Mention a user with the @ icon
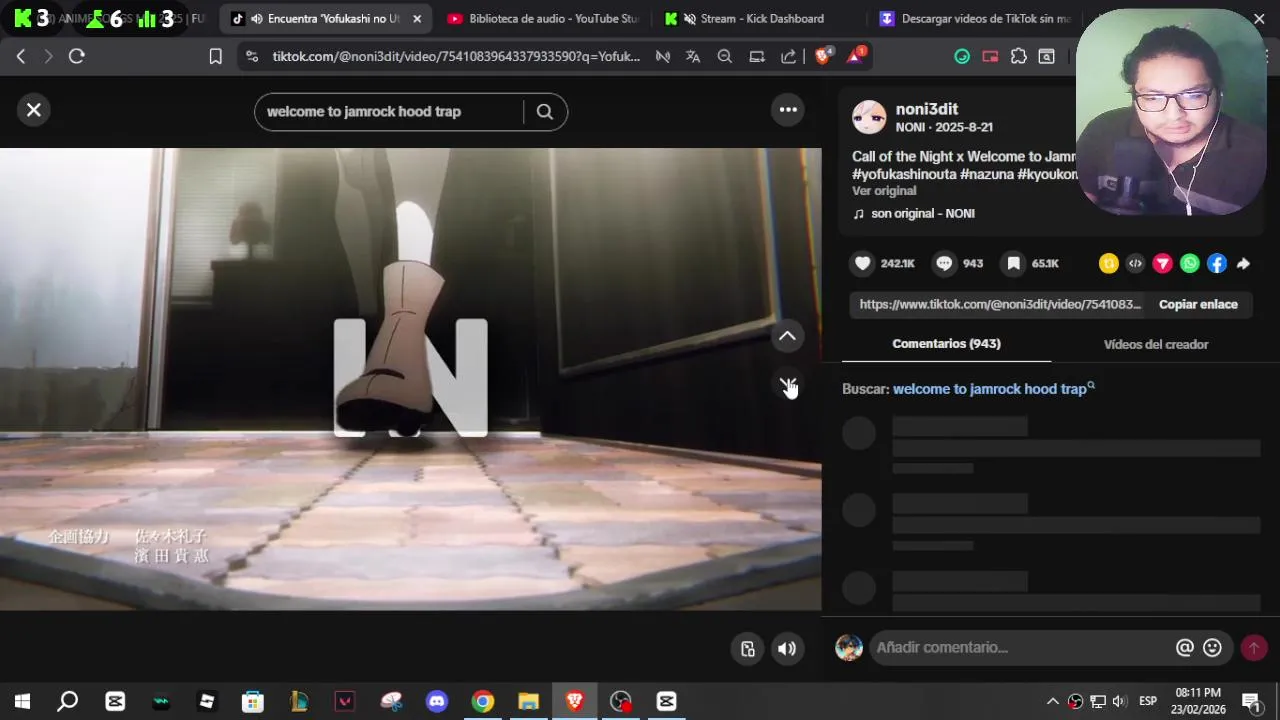This screenshot has height=720, width=1280. (1185, 648)
